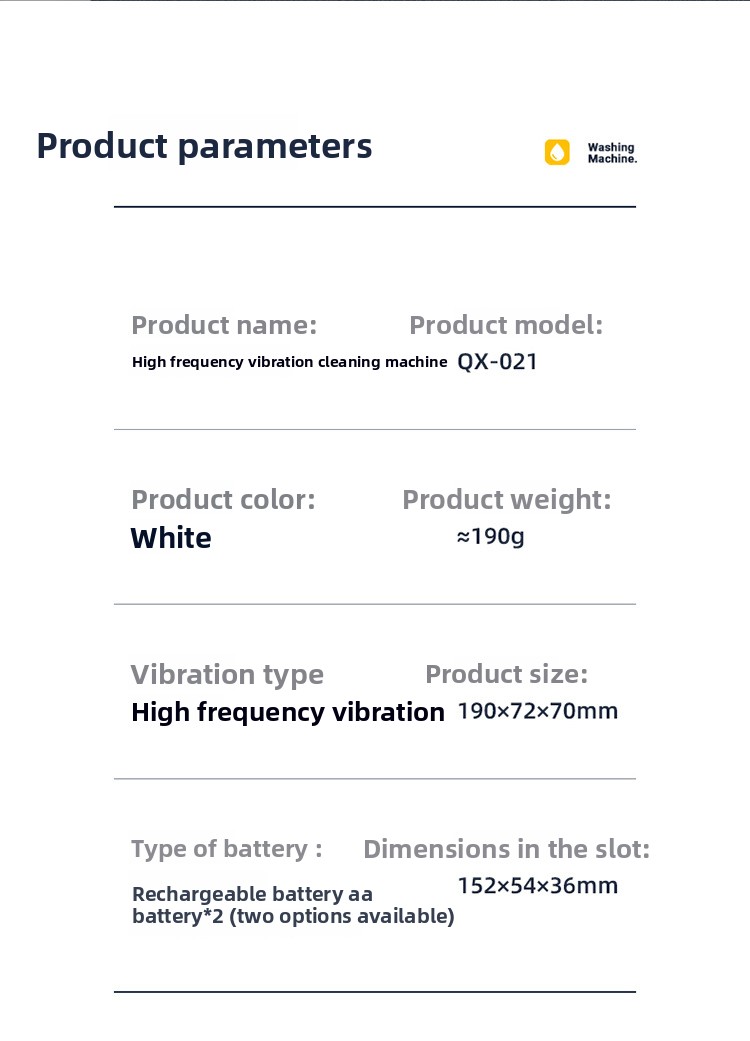Image resolution: width=750 pixels, height=1041 pixels.
Task: Click the bottom dark horizontal divider line
Action: tap(375, 992)
